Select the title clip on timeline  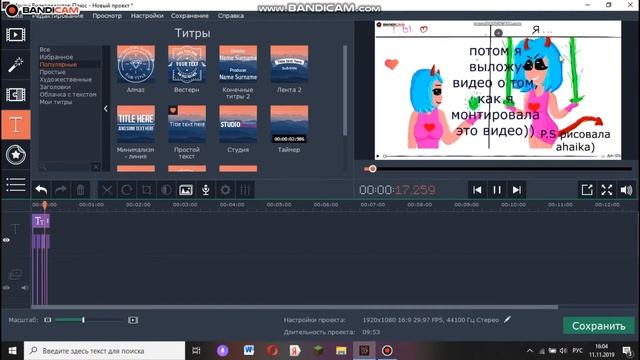(41, 221)
